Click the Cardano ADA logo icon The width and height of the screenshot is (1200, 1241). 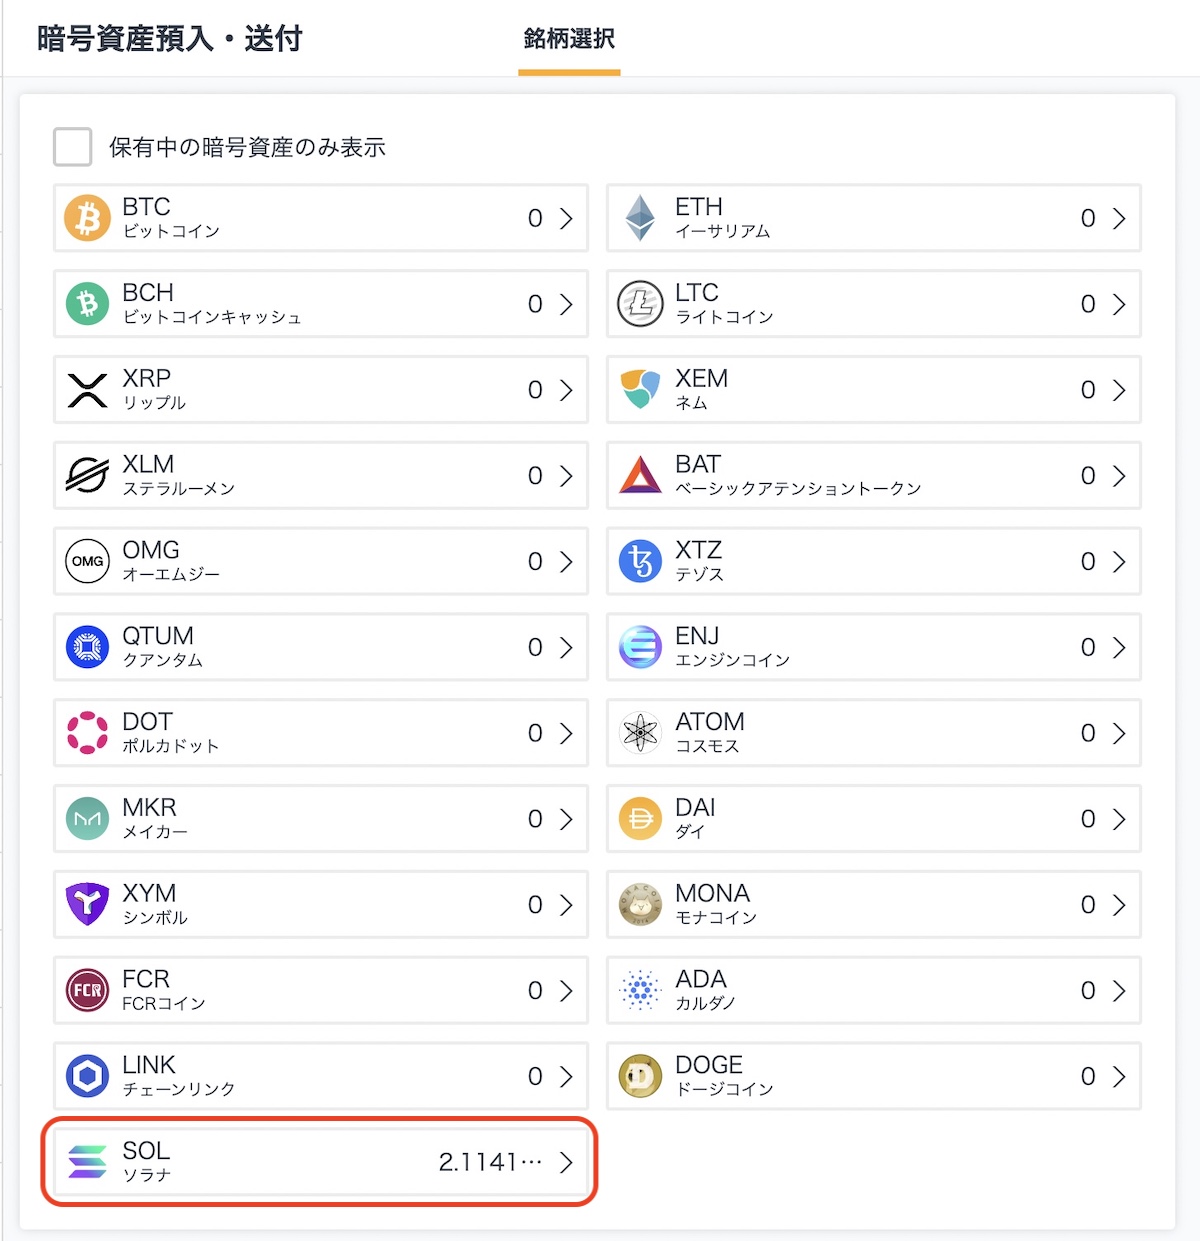[640, 991]
